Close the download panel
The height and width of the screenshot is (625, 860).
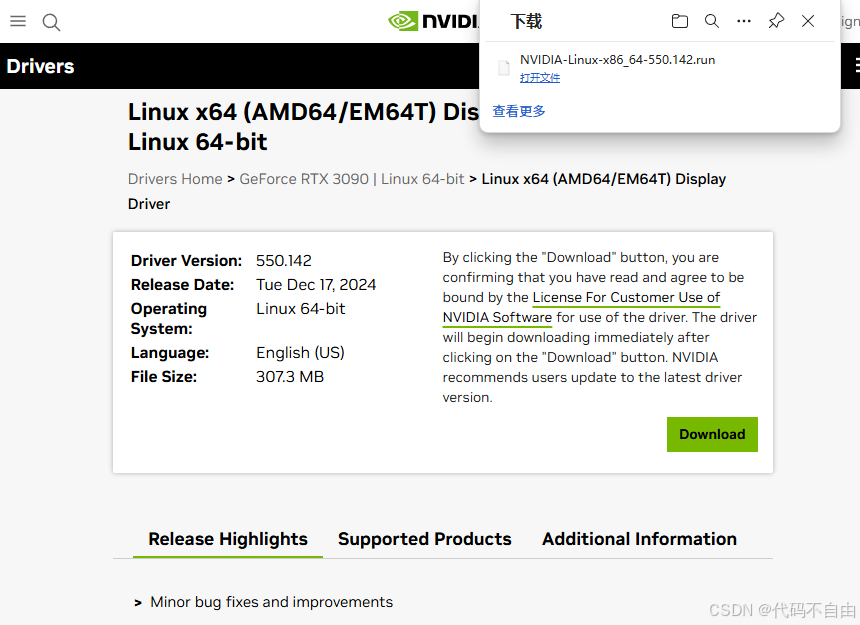click(808, 21)
